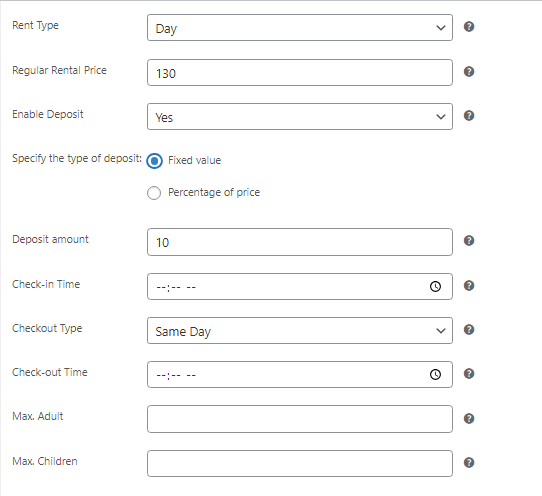This screenshot has width=542, height=496.
Task: Expand the Rent Type dropdown
Action: pos(300,28)
